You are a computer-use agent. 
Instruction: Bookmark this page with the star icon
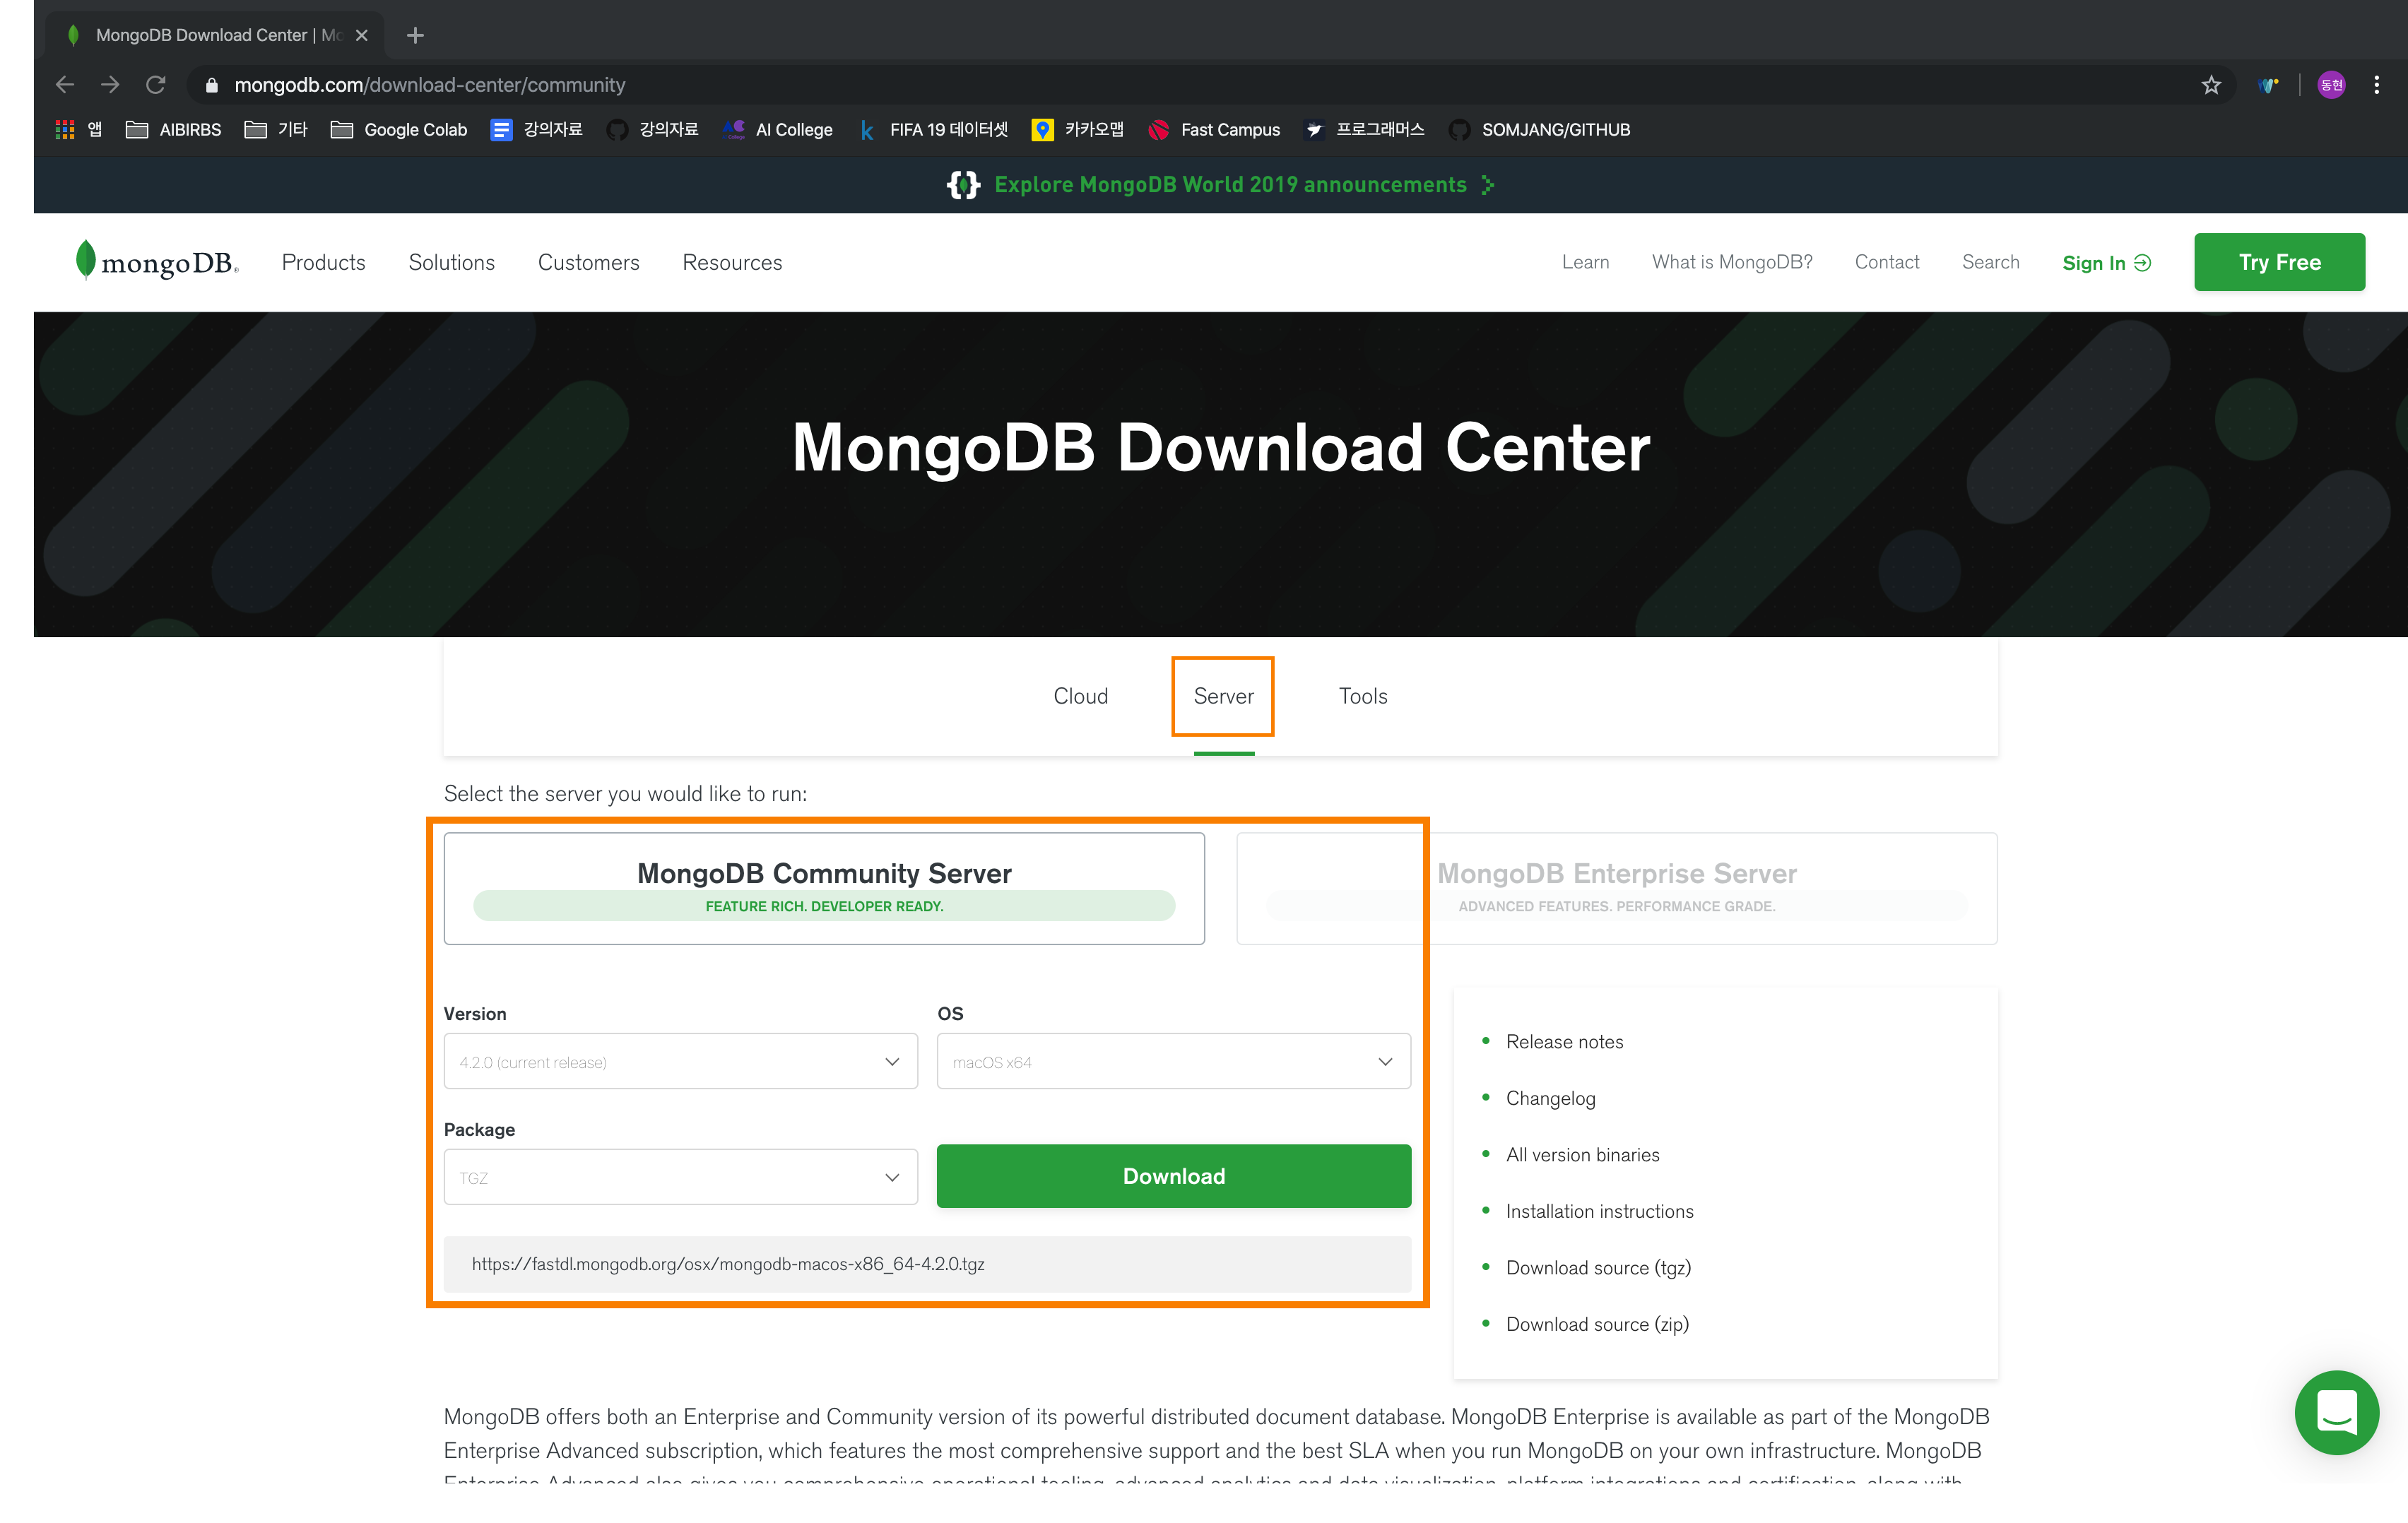pyautogui.click(x=2211, y=85)
